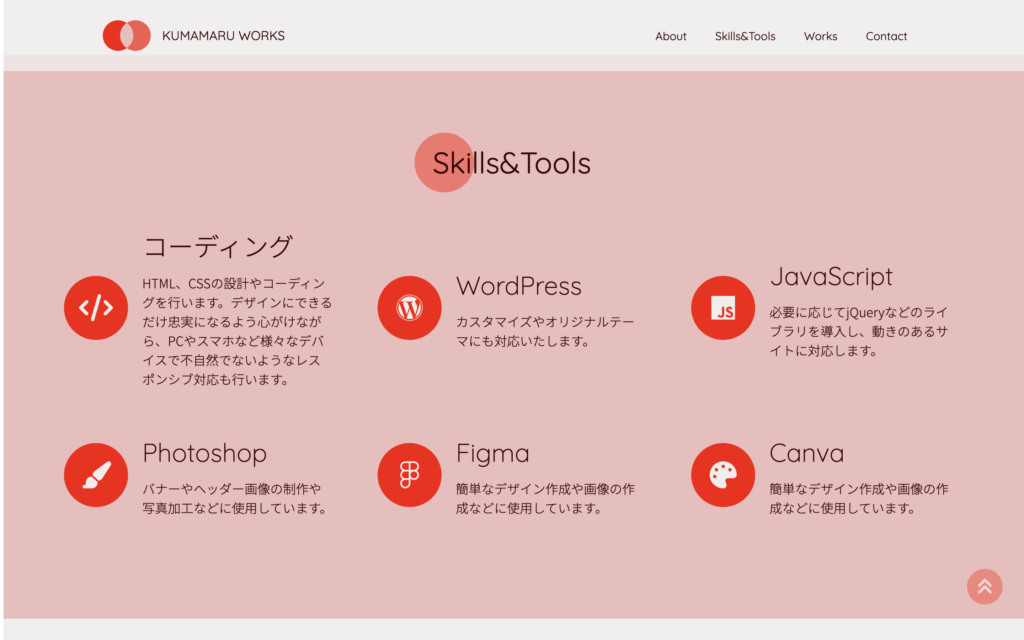
Task: Open the Works navigation link
Action: (x=820, y=36)
